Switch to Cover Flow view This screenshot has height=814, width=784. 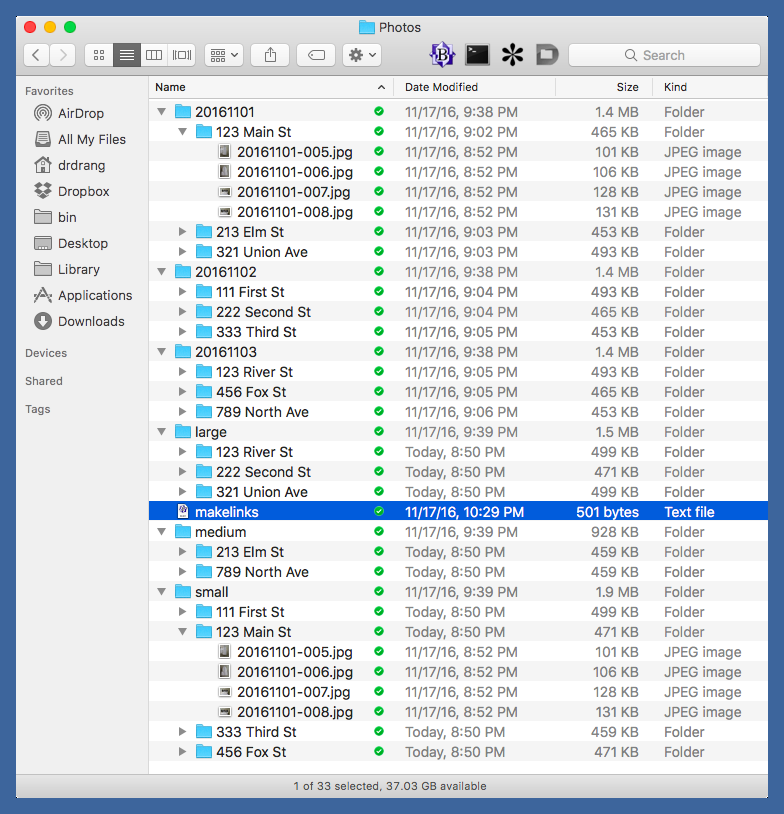tap(182, 55)
